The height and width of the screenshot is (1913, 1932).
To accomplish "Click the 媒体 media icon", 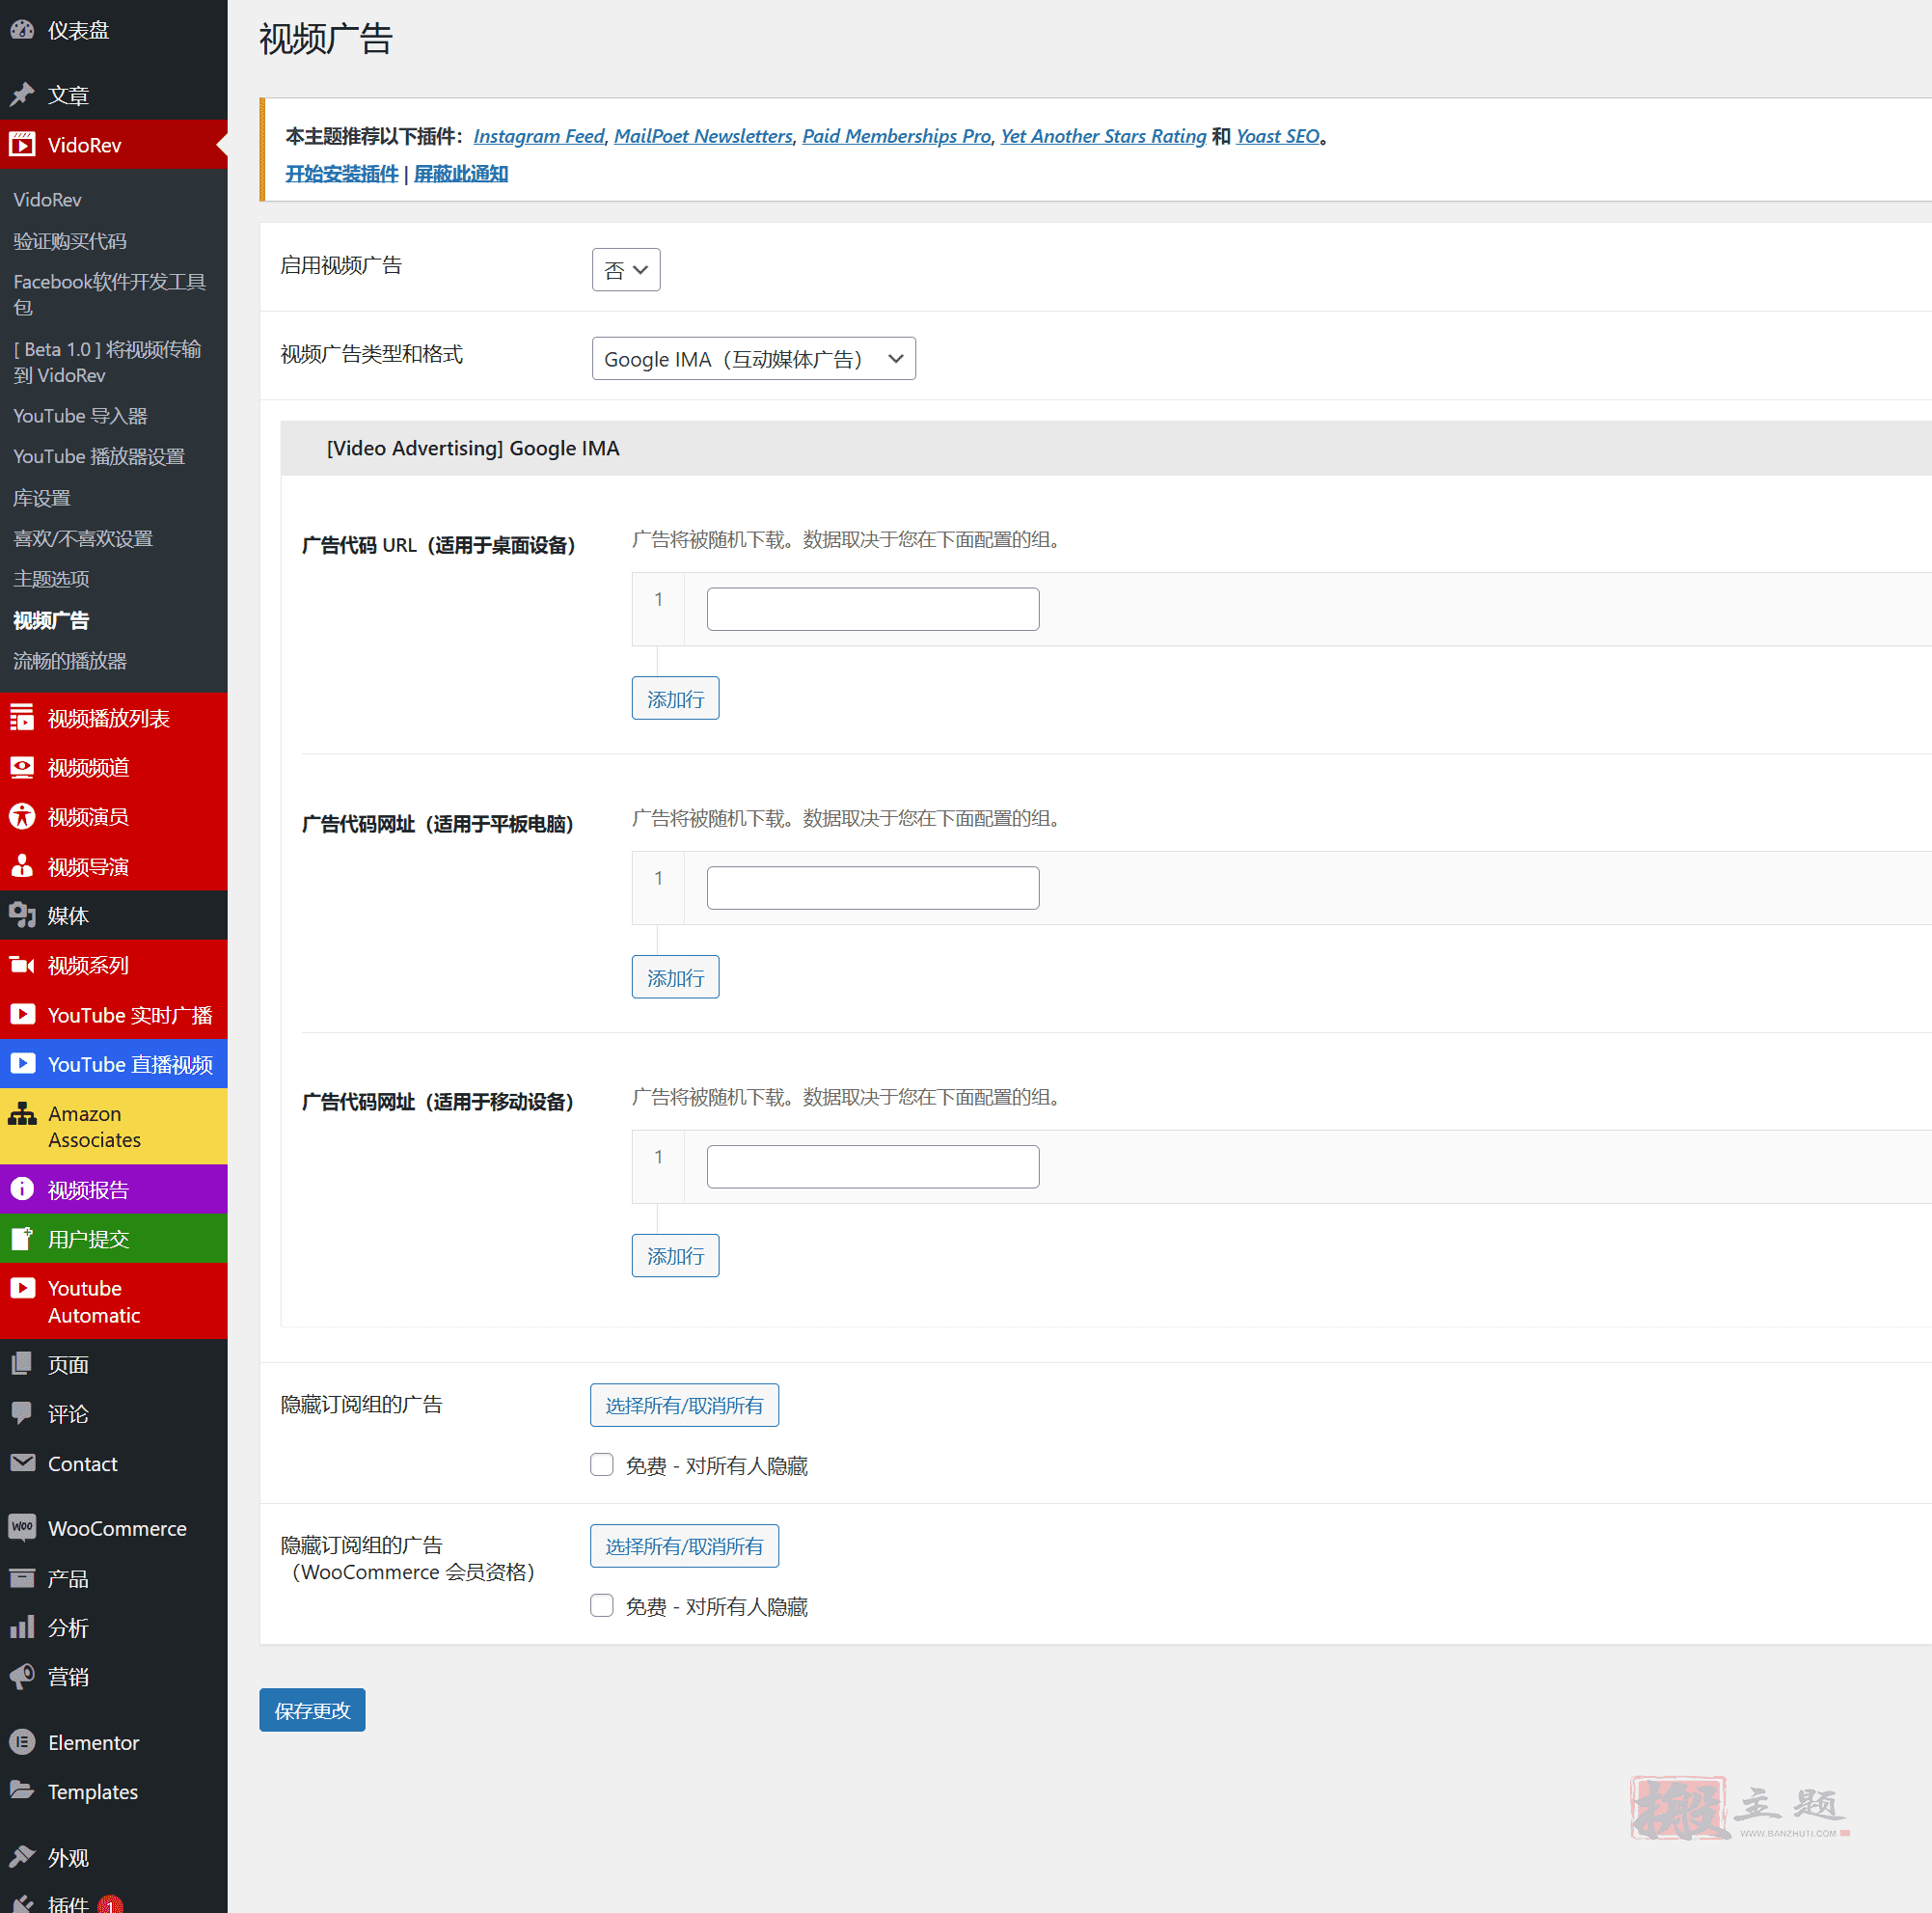I will 22,915.
